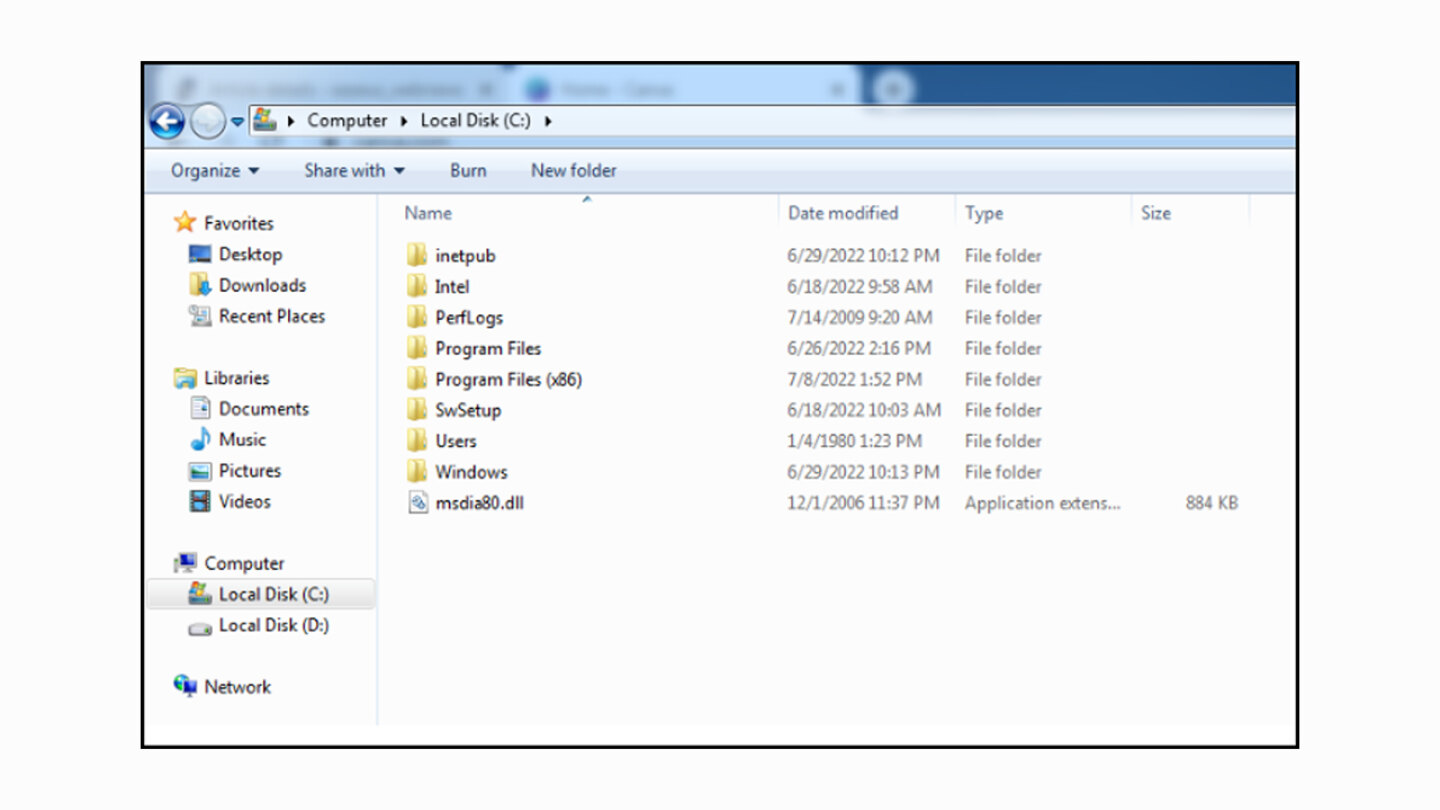Select the msdia80.dll file name
The width and height of the screenshot is (1440, 810).
pos(479,503)
